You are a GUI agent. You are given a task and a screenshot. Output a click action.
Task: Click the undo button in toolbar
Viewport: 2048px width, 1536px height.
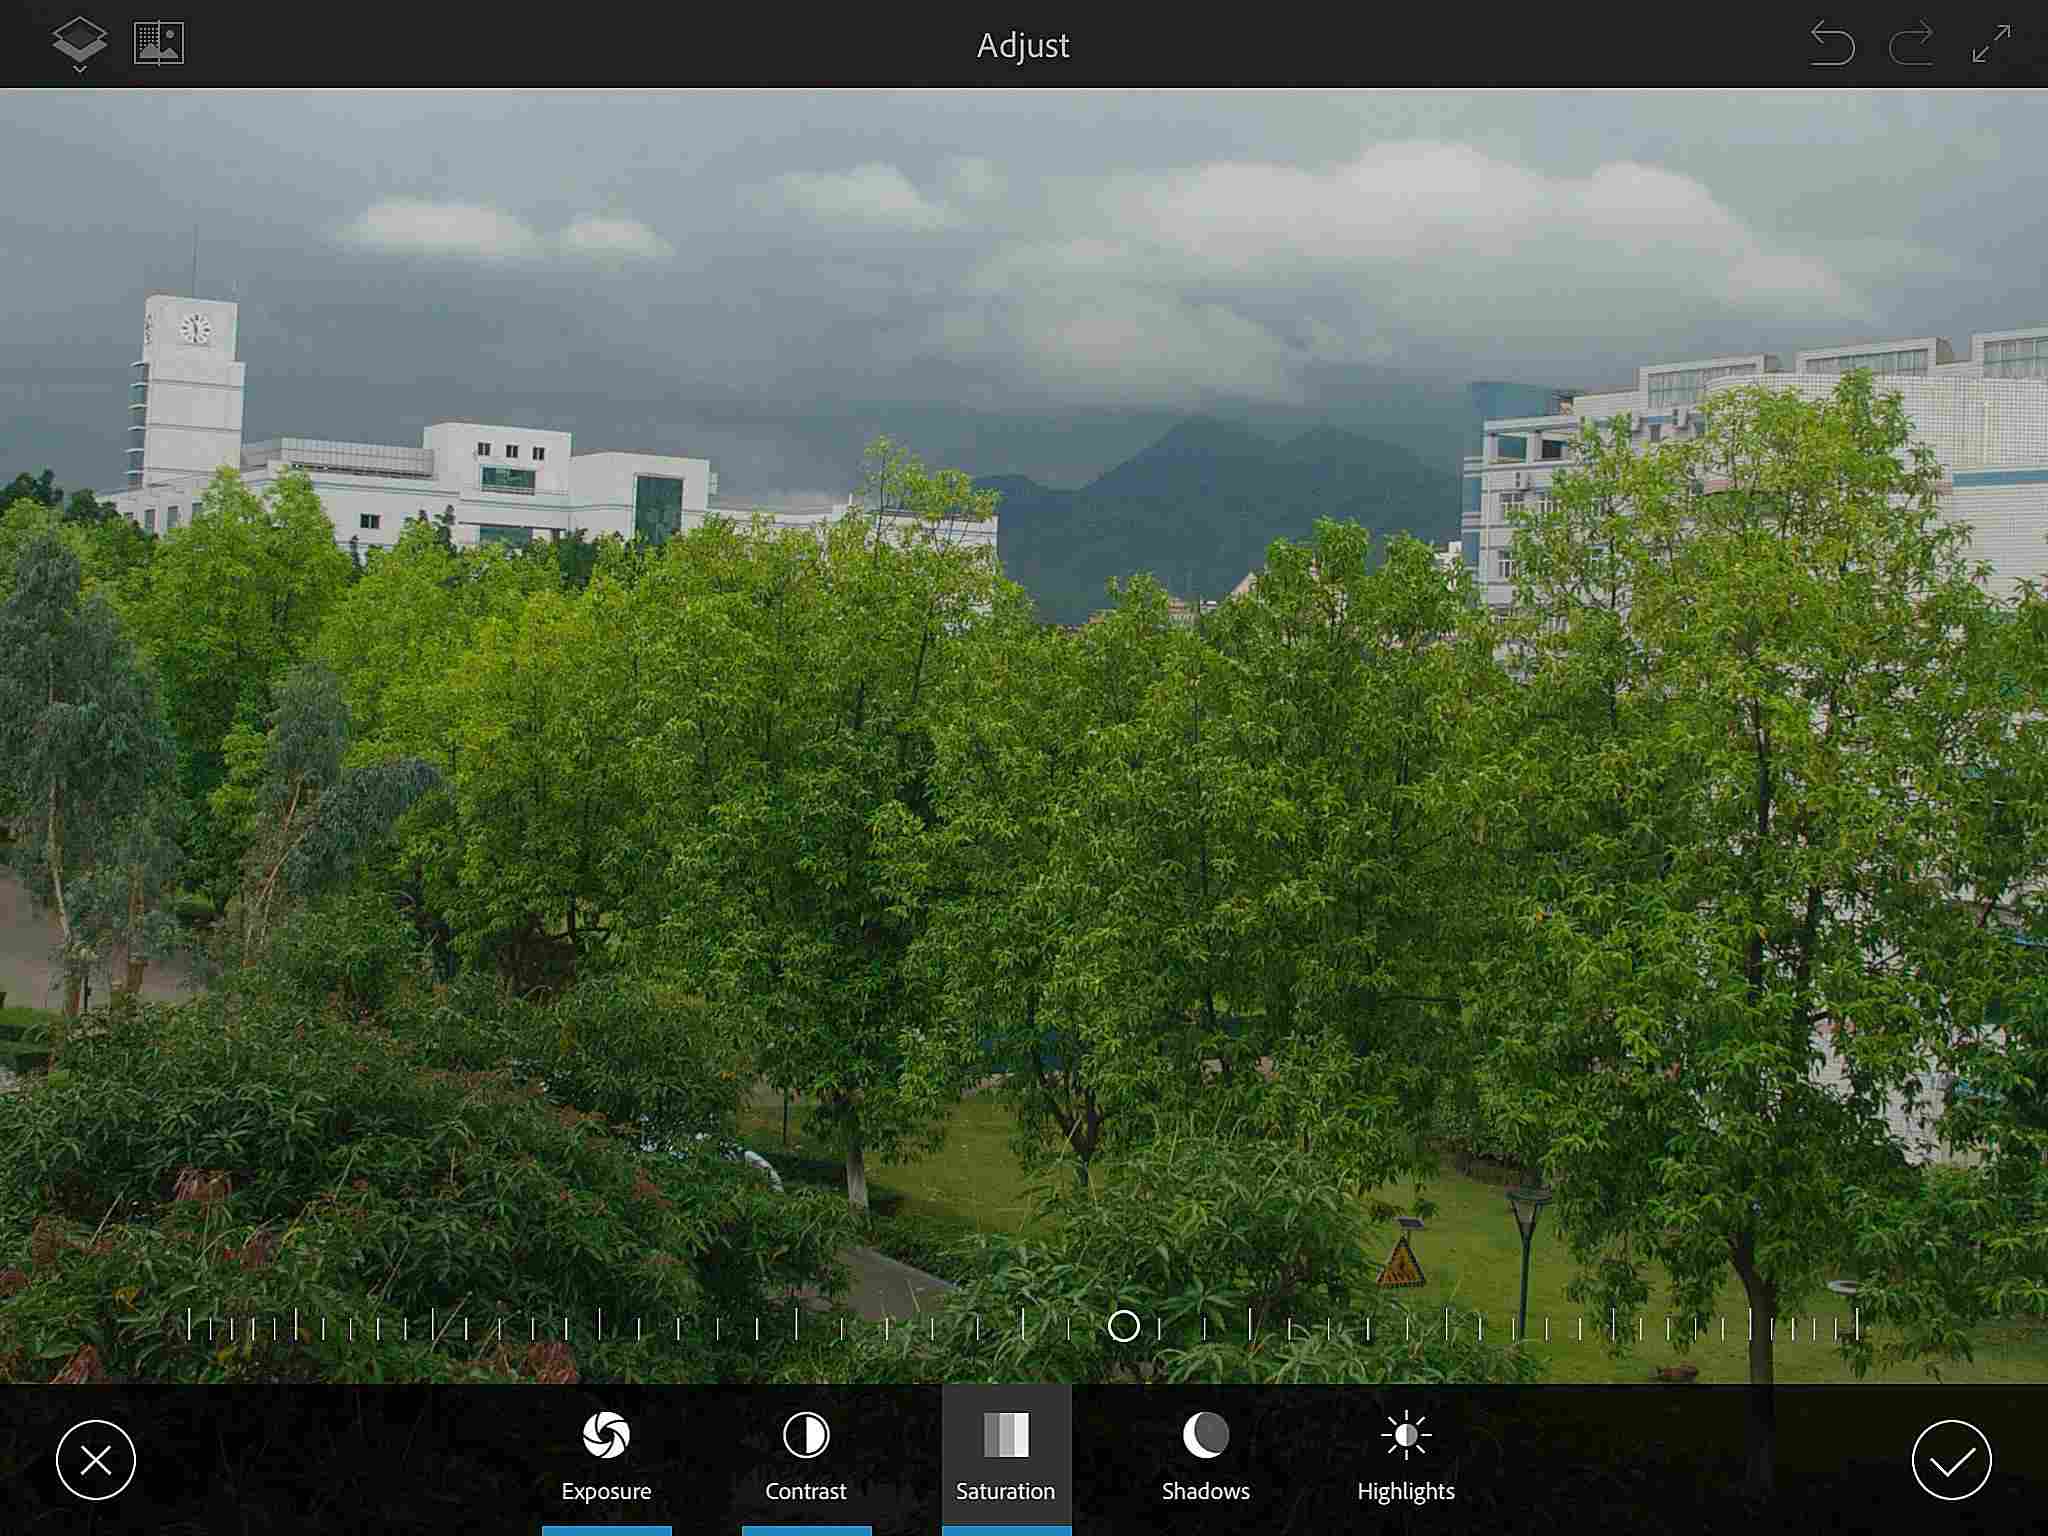[x=1832, y=44]
